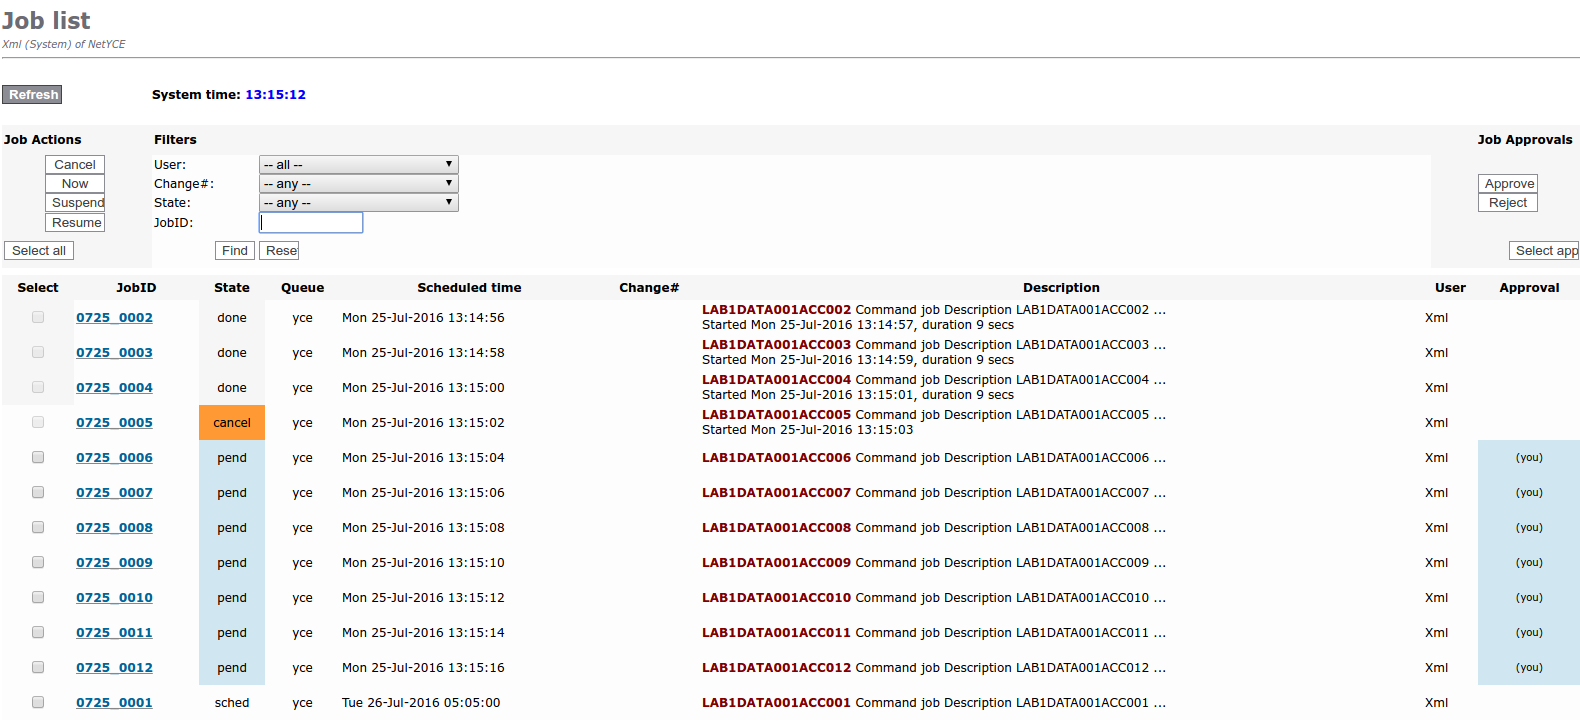Sort by the Scheduled time column header
This screenshot has height=724, width=1580.
[469, 288]
